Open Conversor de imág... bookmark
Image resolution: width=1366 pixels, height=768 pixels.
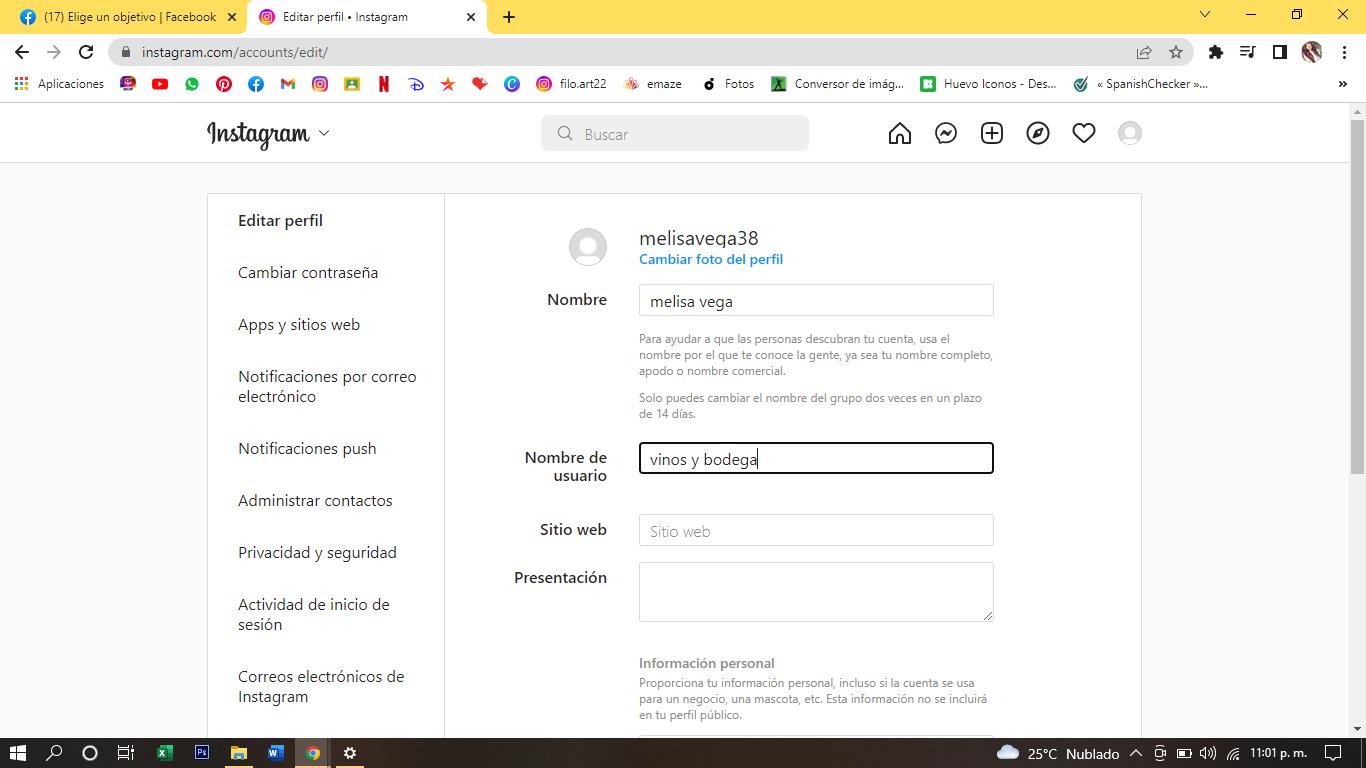[x=837, y=84]
